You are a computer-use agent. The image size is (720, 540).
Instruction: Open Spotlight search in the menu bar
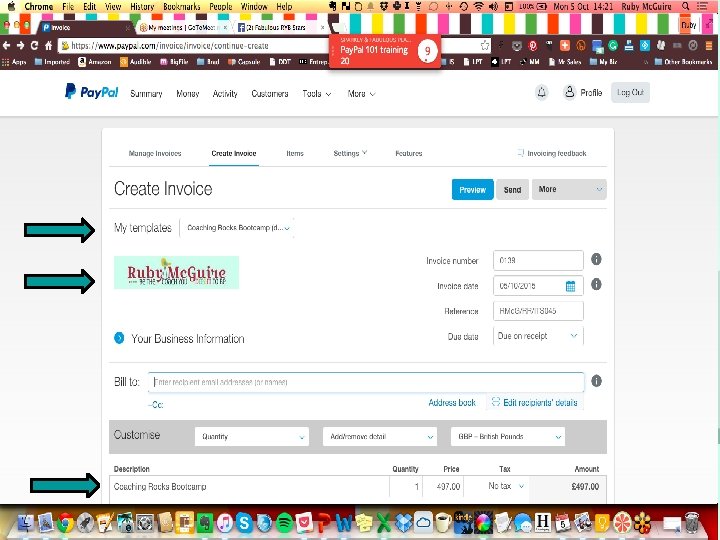[x=686, y=6]
